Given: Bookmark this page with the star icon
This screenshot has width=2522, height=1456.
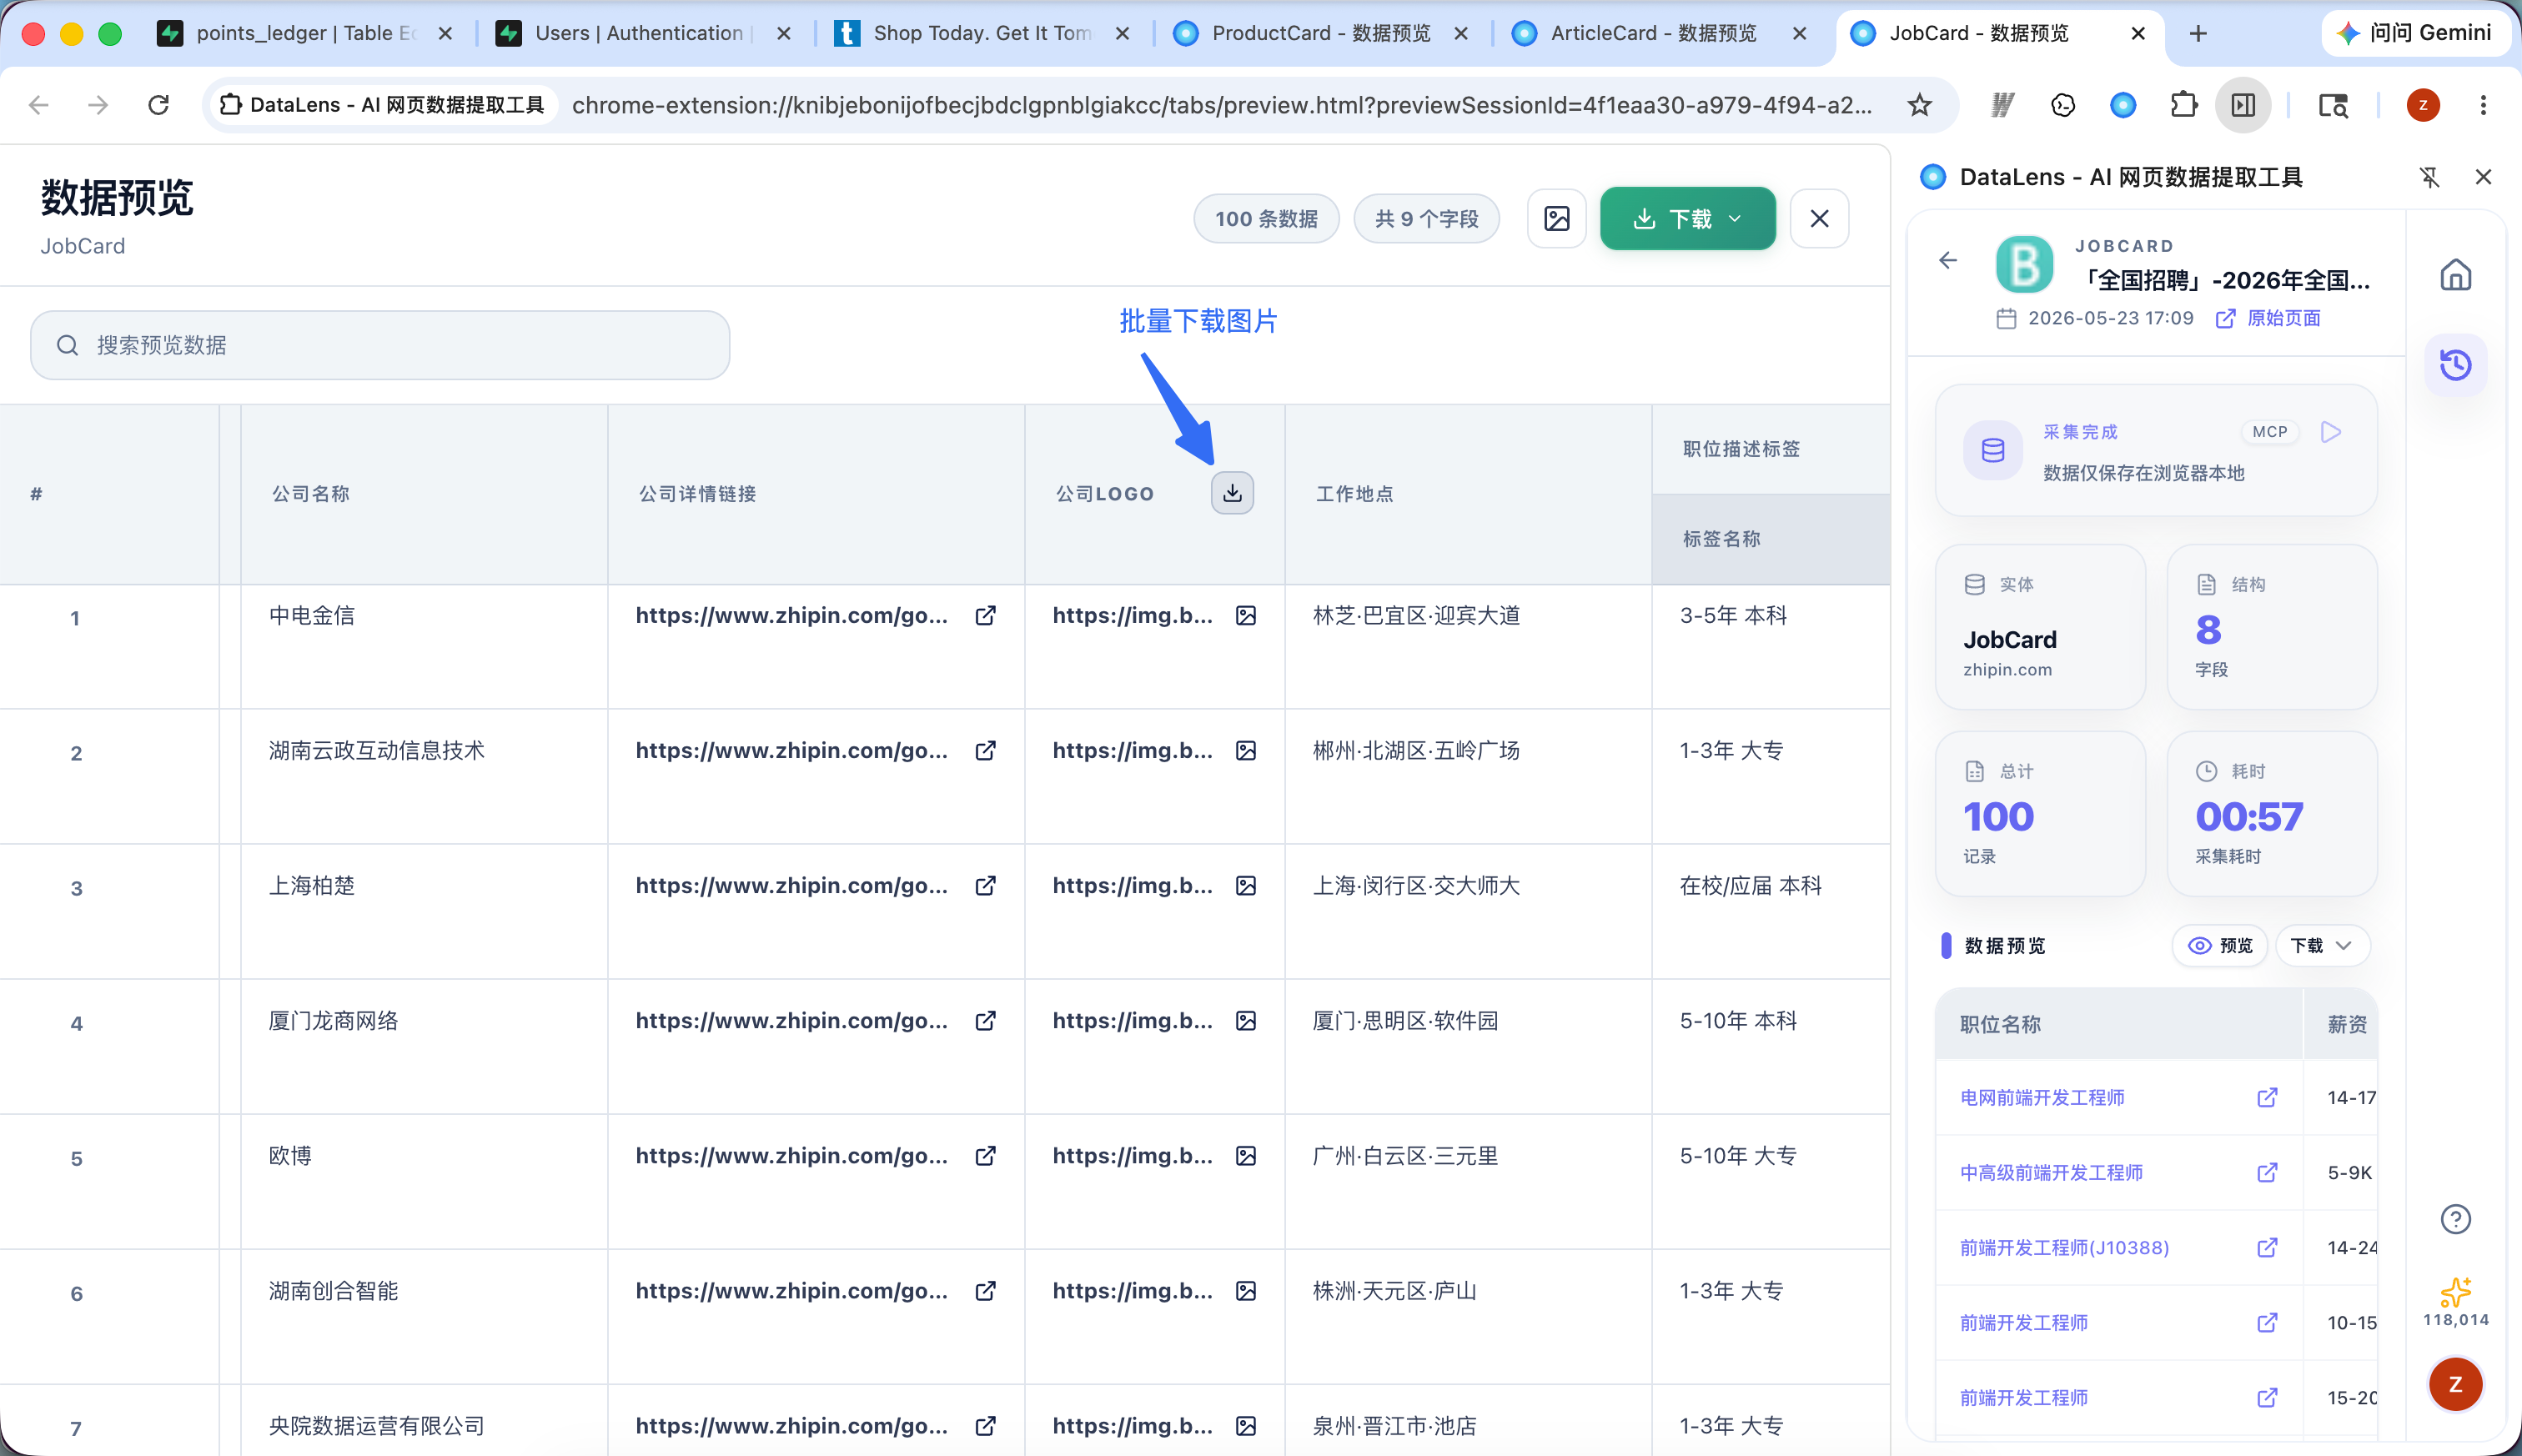Looking at the screenshot, I should (1919, 105).
